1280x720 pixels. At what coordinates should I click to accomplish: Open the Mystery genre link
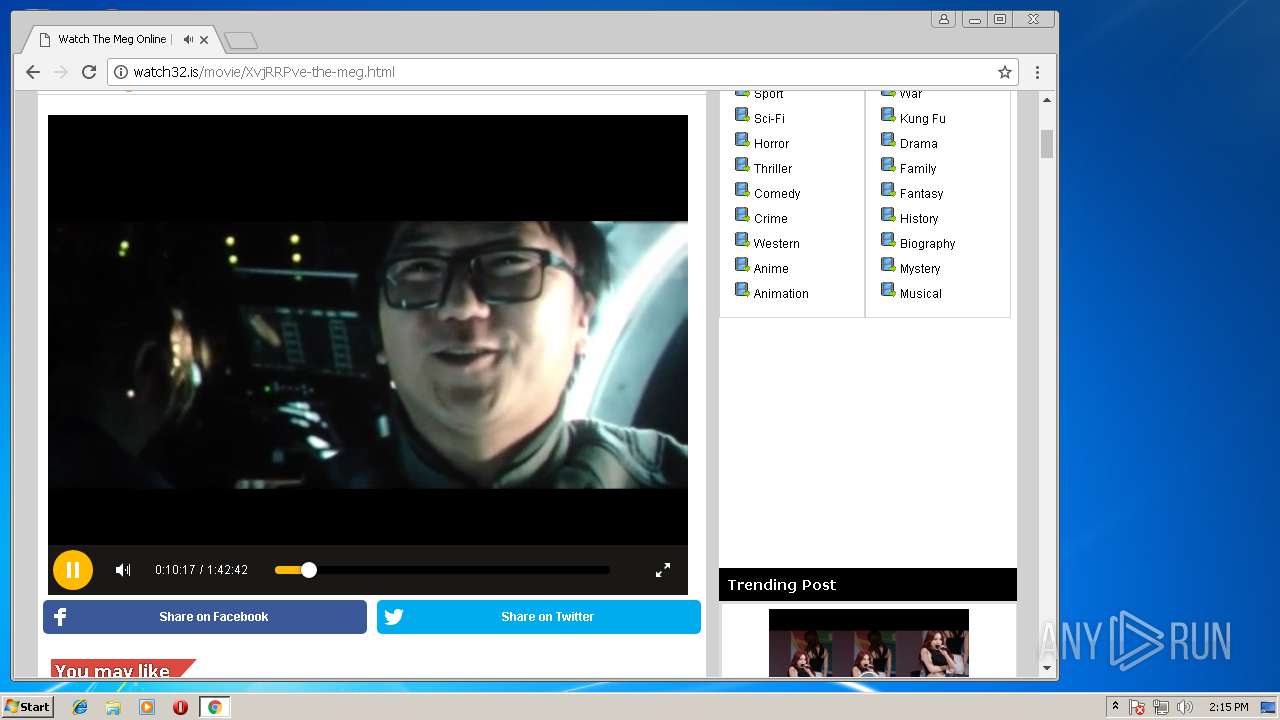pyautogui.click(x=920, y=268)
